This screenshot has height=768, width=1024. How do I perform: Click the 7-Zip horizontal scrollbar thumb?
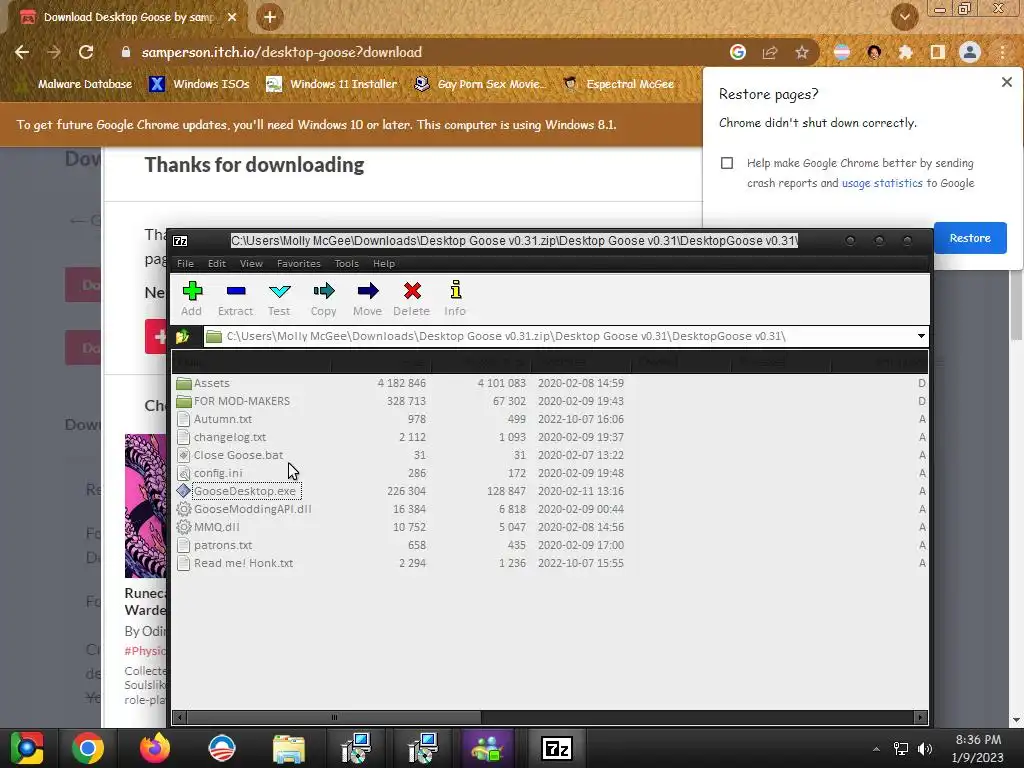[x=334, y=718]
